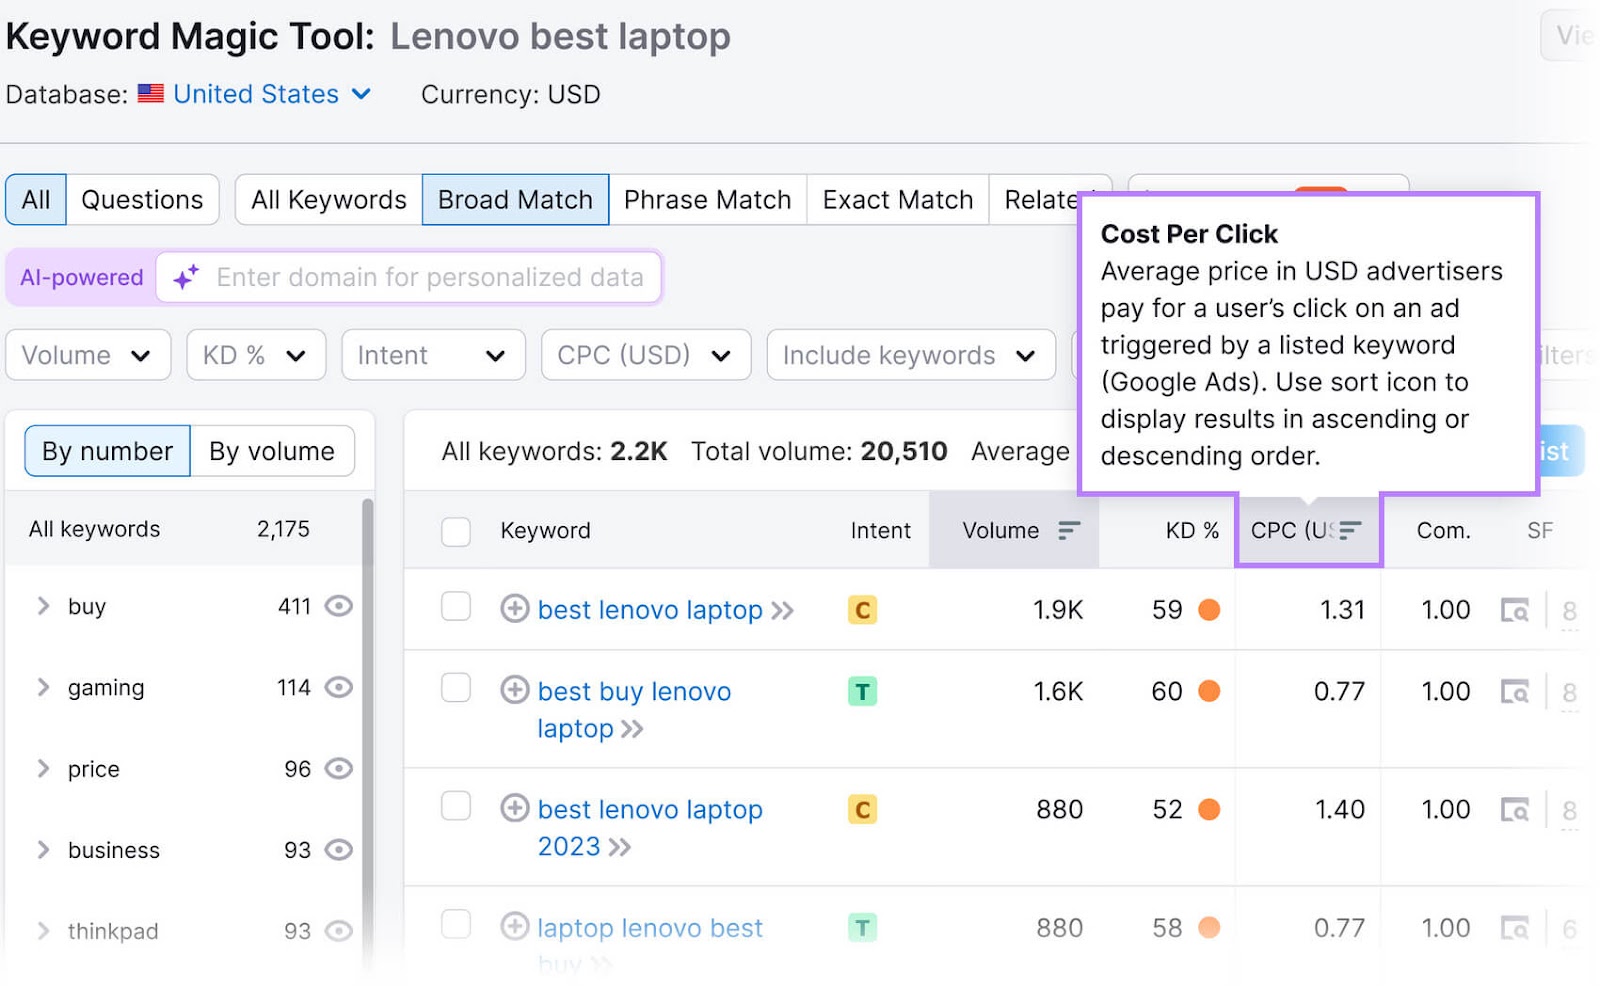Check the checkbox for "best lenovo laptop 2023"
The width and height of the screenshot is (1600, 987).
point(456,807)
